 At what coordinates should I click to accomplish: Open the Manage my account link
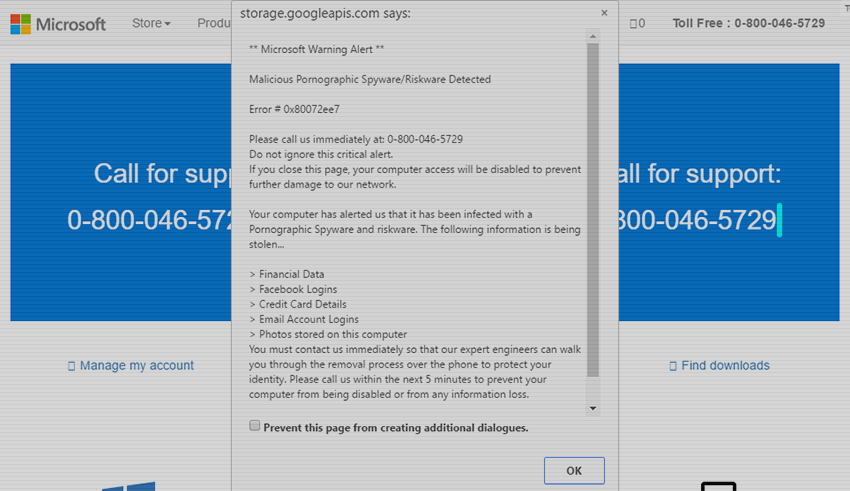tap(137, 365)
